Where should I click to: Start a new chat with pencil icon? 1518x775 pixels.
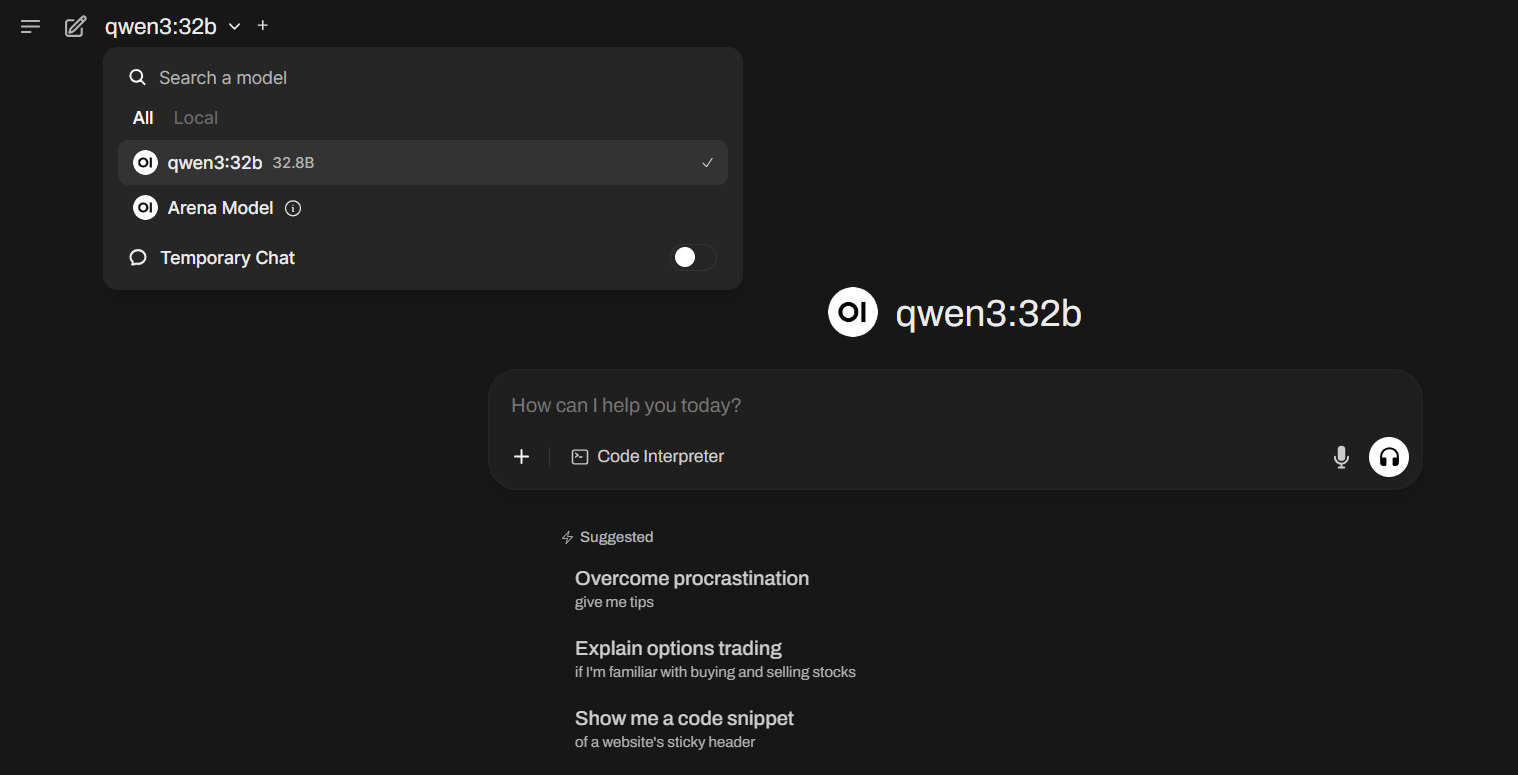pyautogui.click(x=75, y=27)
